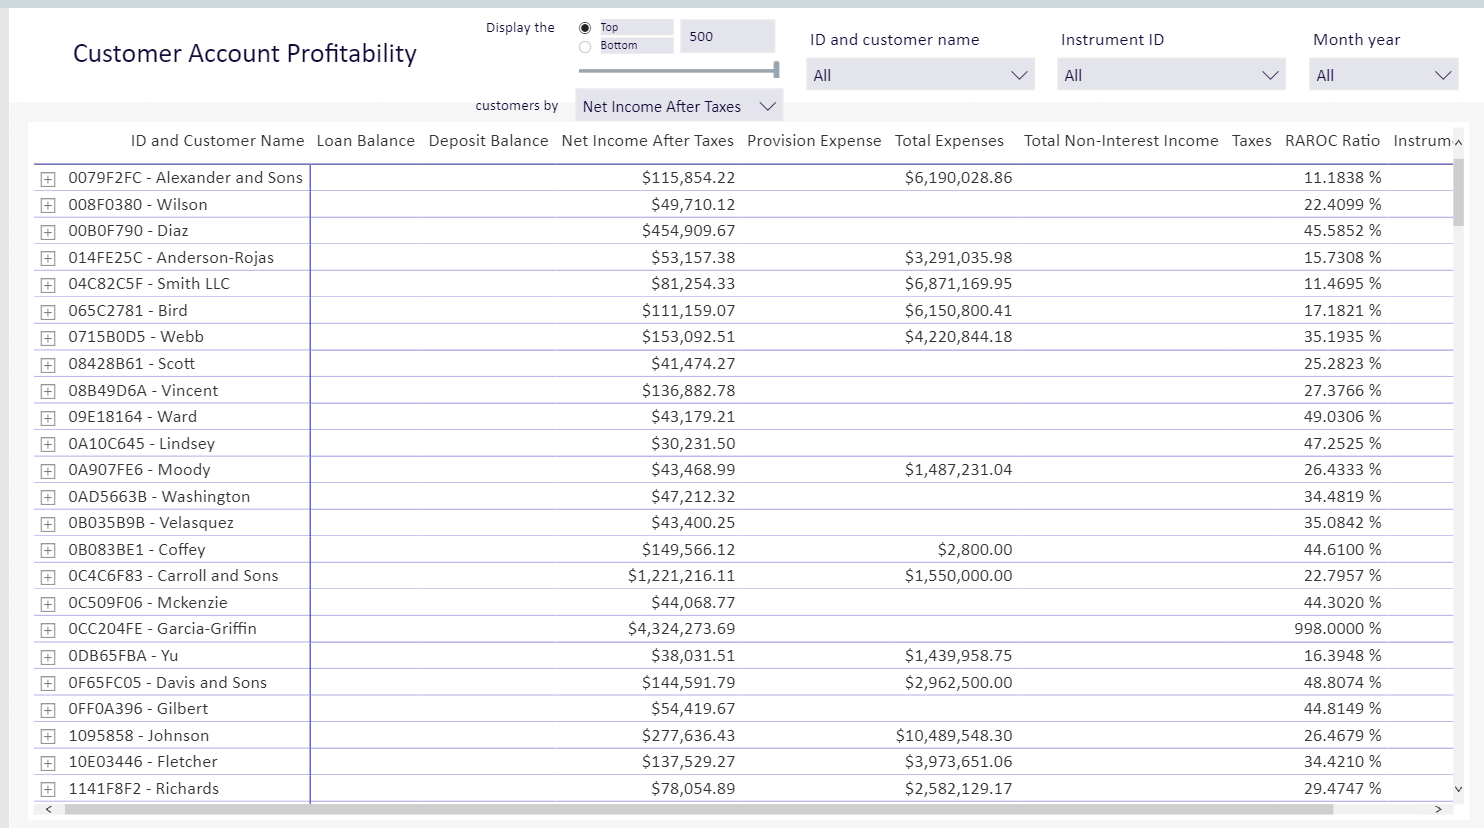Select net income cell $1,221,216.11

coord(681,576)
